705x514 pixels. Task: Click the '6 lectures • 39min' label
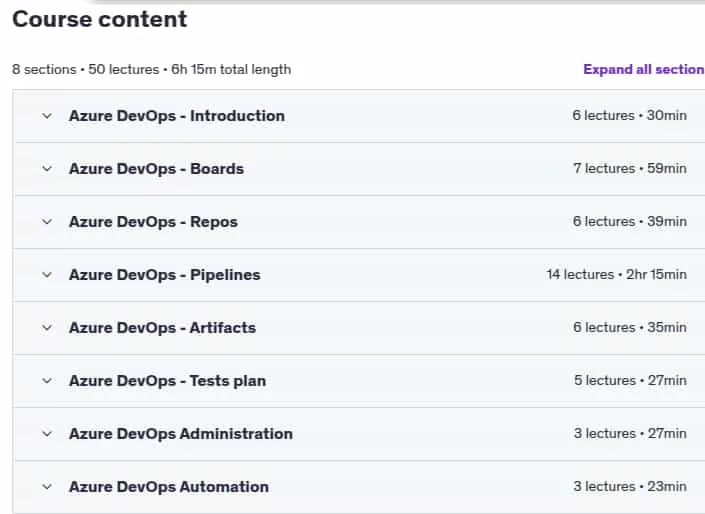pyautogui.click(x=629, y=222)
